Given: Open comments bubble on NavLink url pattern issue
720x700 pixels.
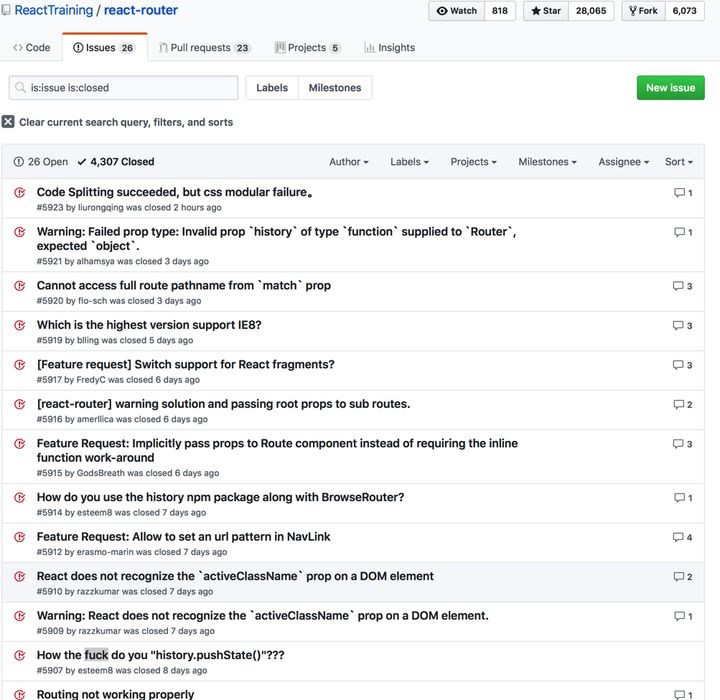Looking at the screenshot, I should 682,537.
